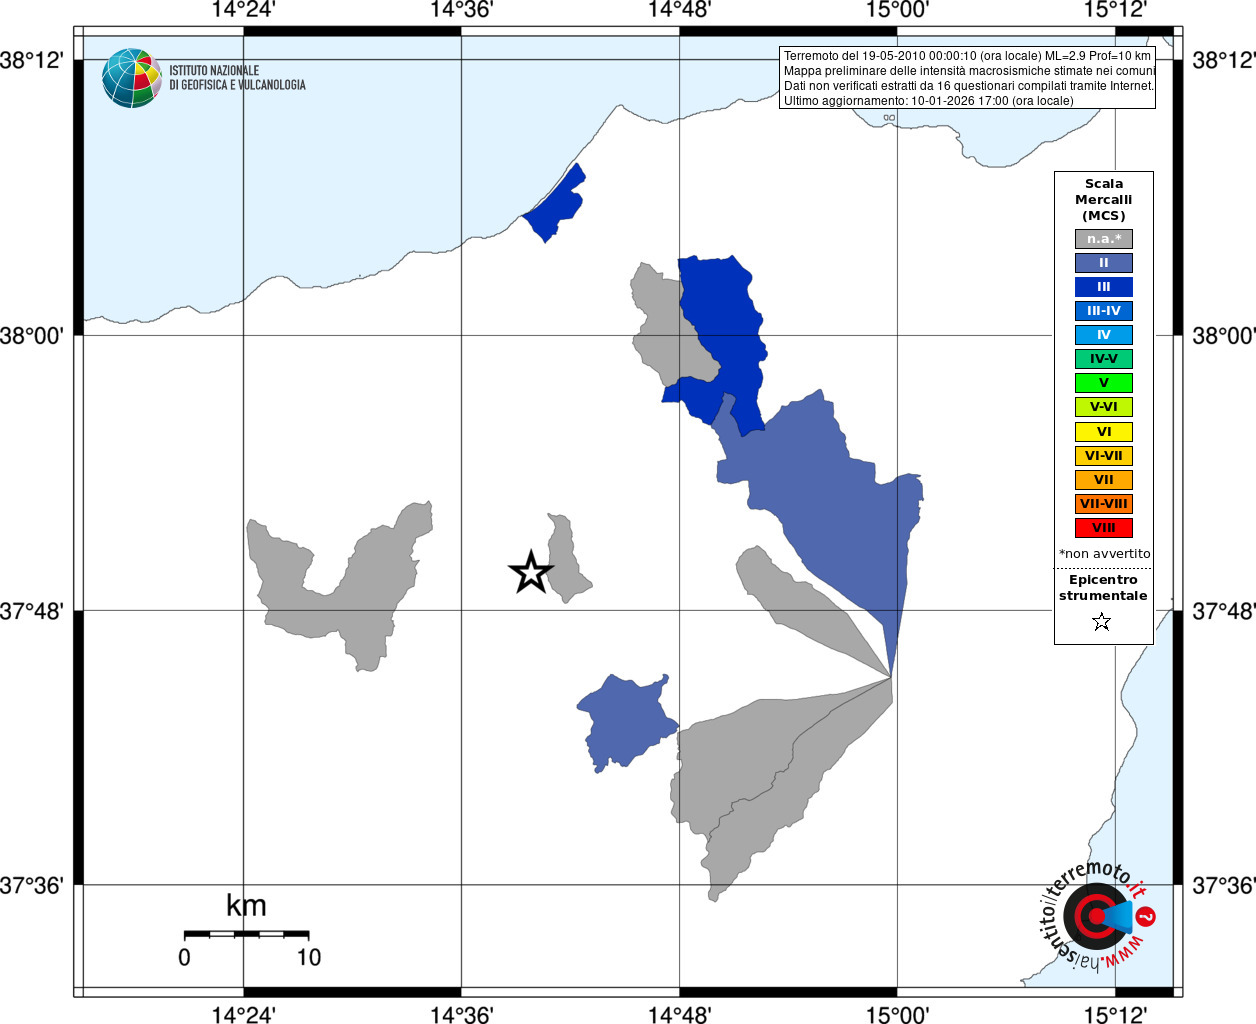Select the n.a.* gray legend swatch
The height and width of the screenshot is (1024, 1256).
pos(1104,239)
